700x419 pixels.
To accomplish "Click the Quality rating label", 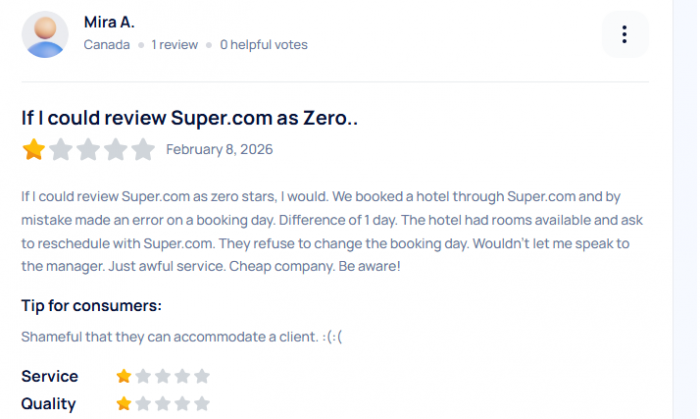I will click(x=49, y=404).
